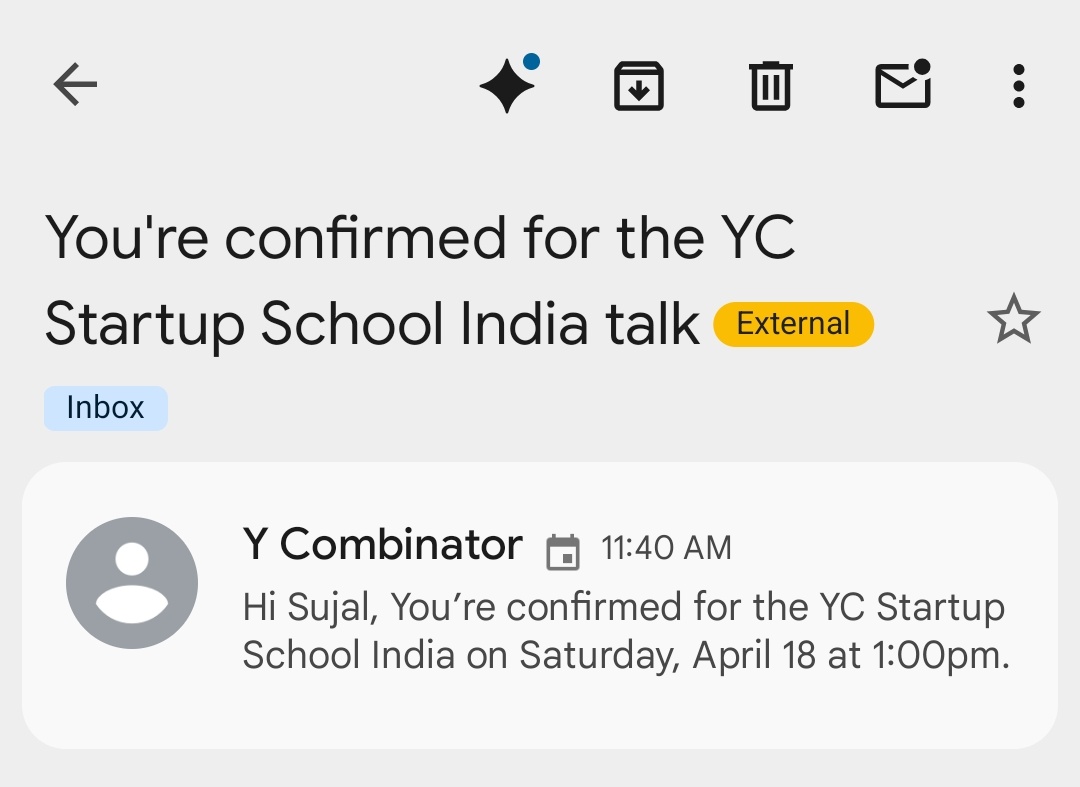Delete email with the trash icon
Viewport: 1080px width, 787px height.
pyautogui.click(x=770, y=86)
